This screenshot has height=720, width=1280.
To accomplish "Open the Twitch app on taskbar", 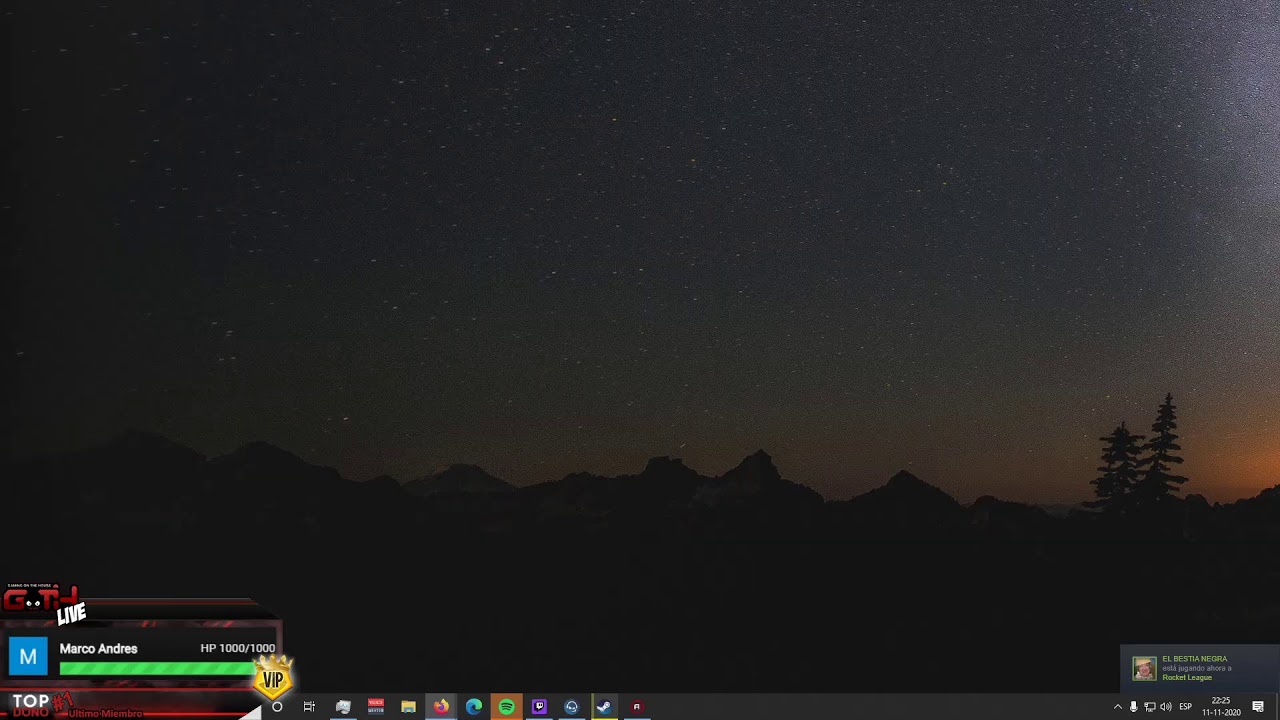I will click(x=539, y=707).
